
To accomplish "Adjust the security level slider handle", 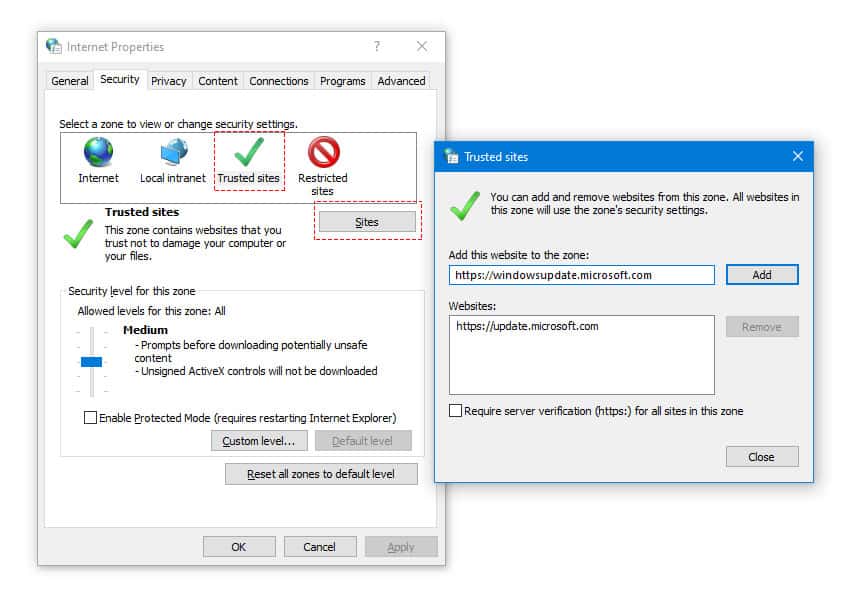I will coord(91,362).
